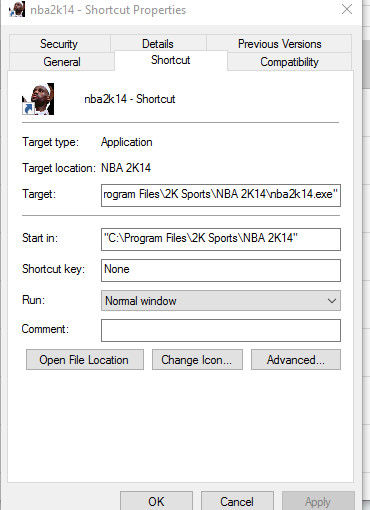Screen dimensions: 370x510
Task: Switch to the Details tab
Action: (158, 44)
